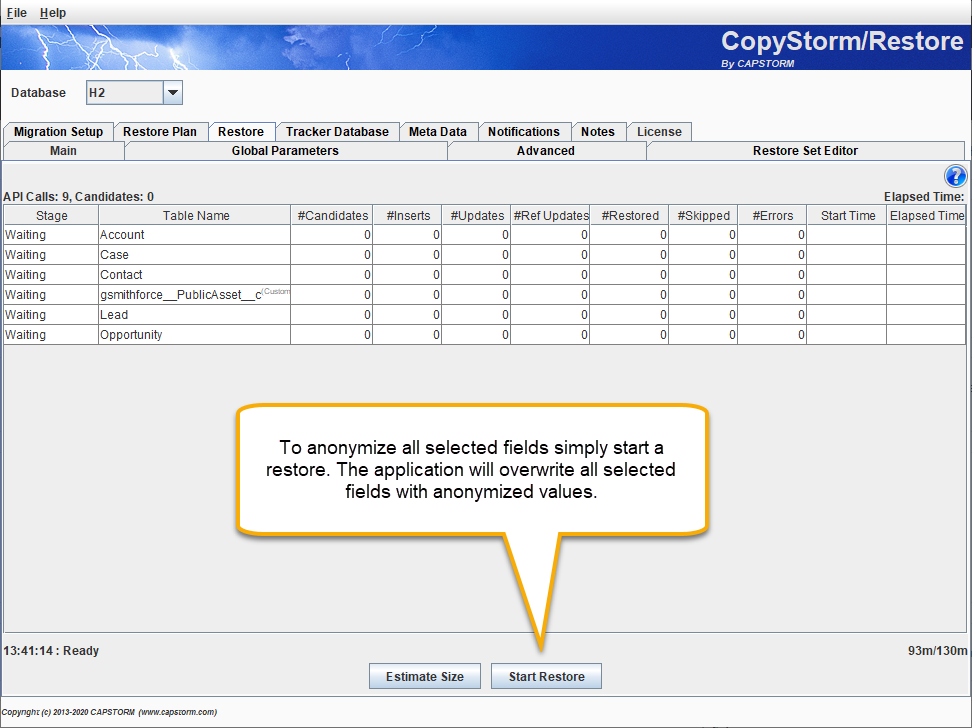Click the 13:41:14 Ready status message
The image size is (972, 728).
tap(51, 650)
